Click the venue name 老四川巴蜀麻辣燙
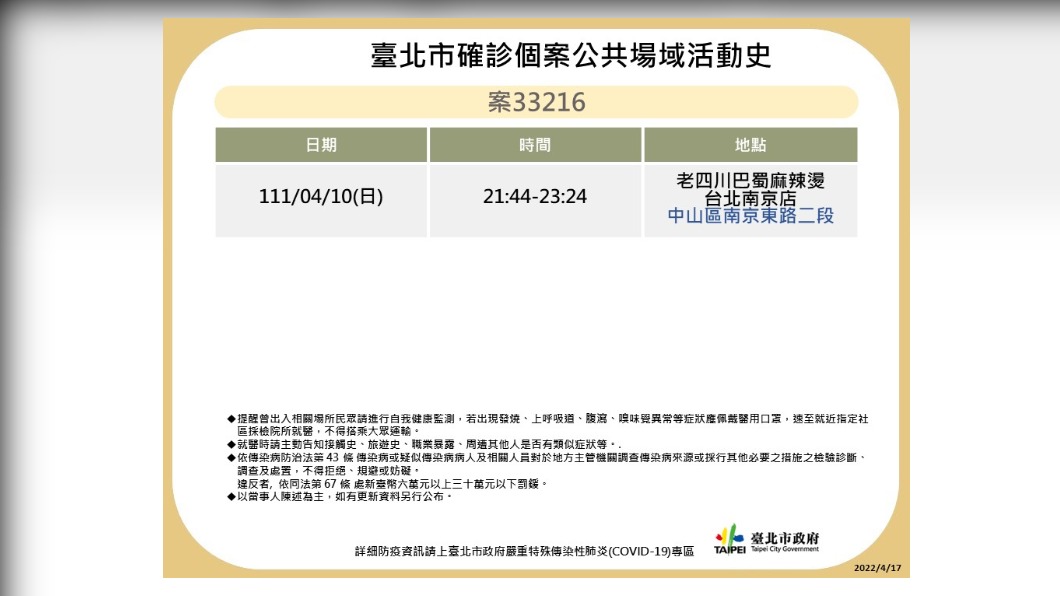This screenshot has height=596, width=1060. pyautogui.click(x=750, y=180)
